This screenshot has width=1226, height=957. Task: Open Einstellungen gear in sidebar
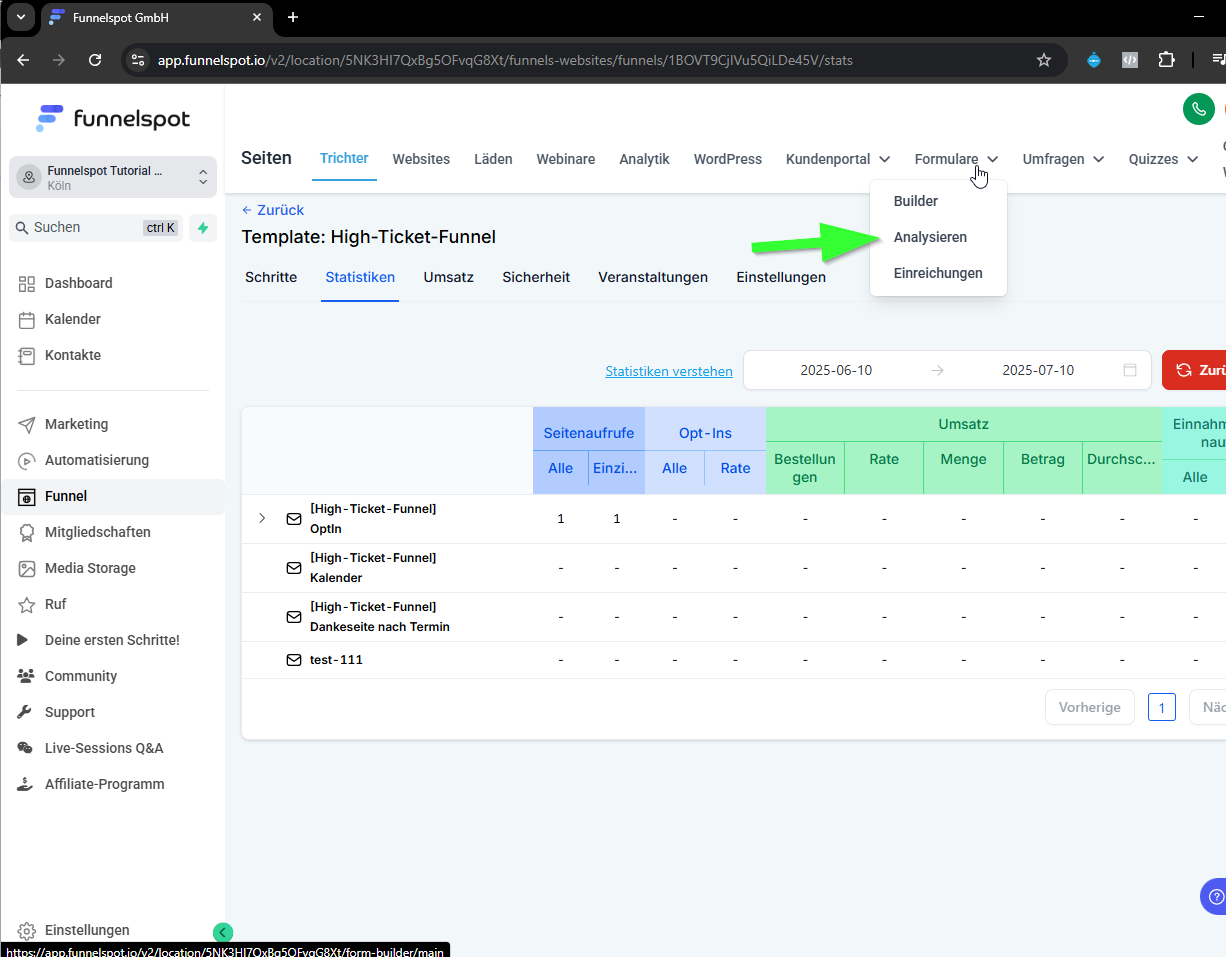27,930
